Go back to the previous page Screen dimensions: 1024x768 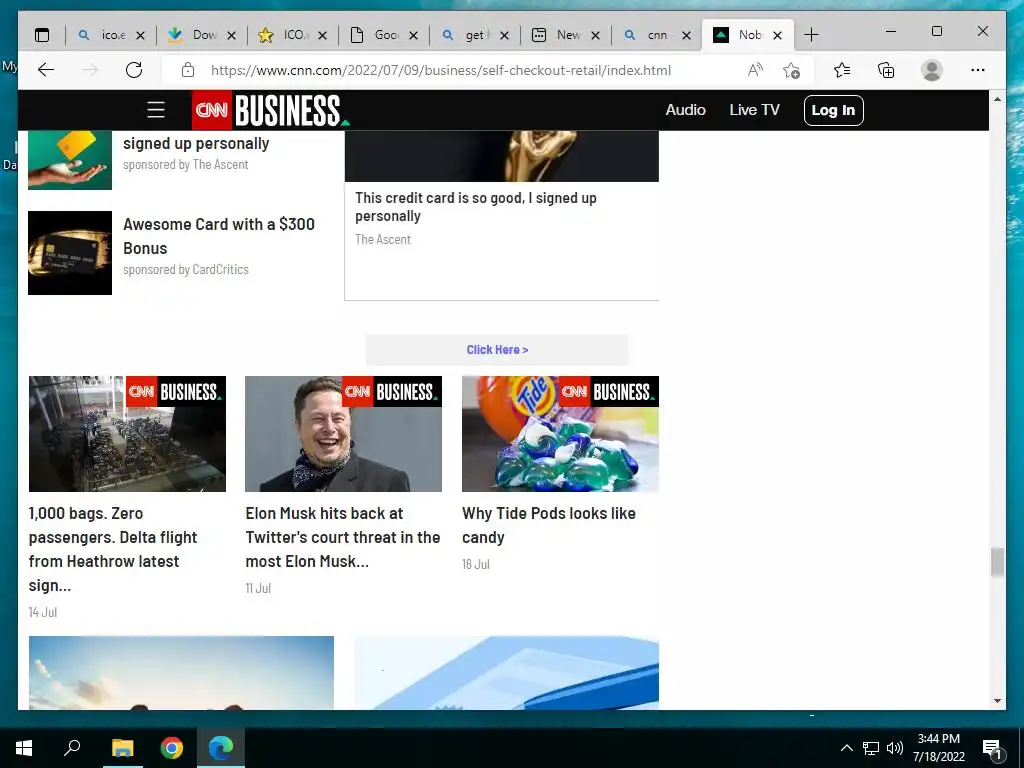coord(46,70)
